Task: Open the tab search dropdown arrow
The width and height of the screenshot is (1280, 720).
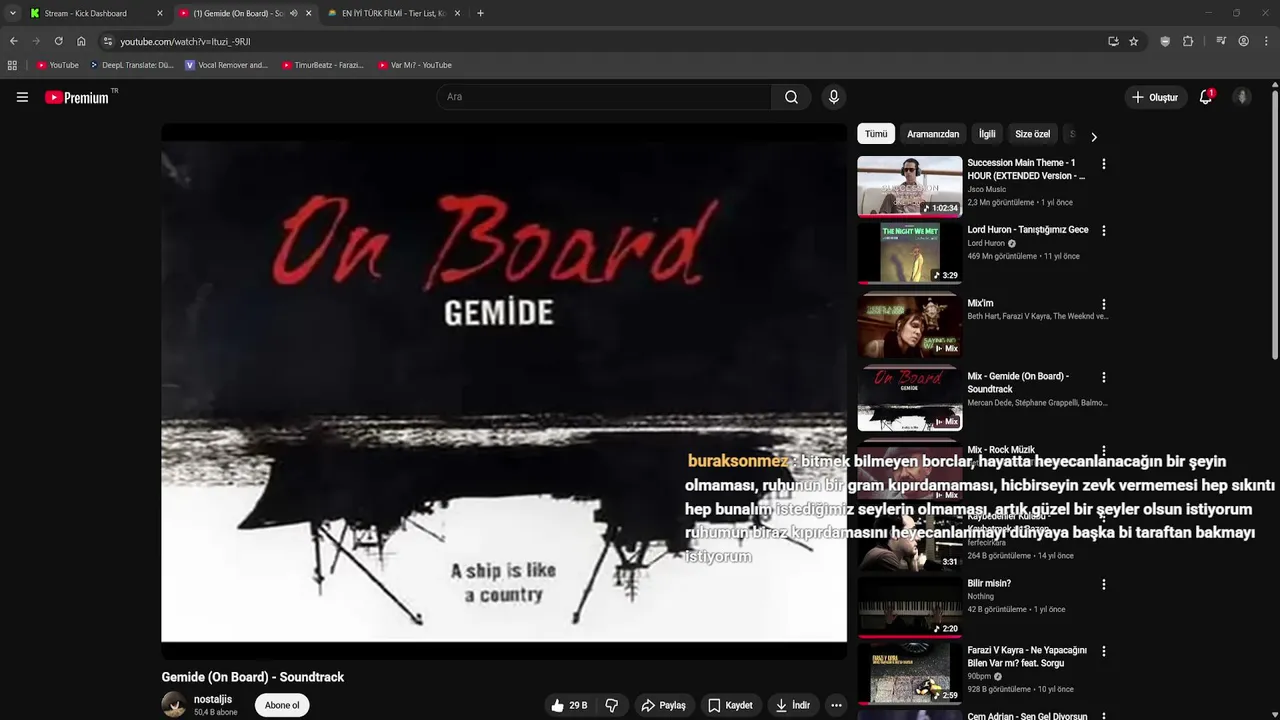Action: (x=12, y=13)
